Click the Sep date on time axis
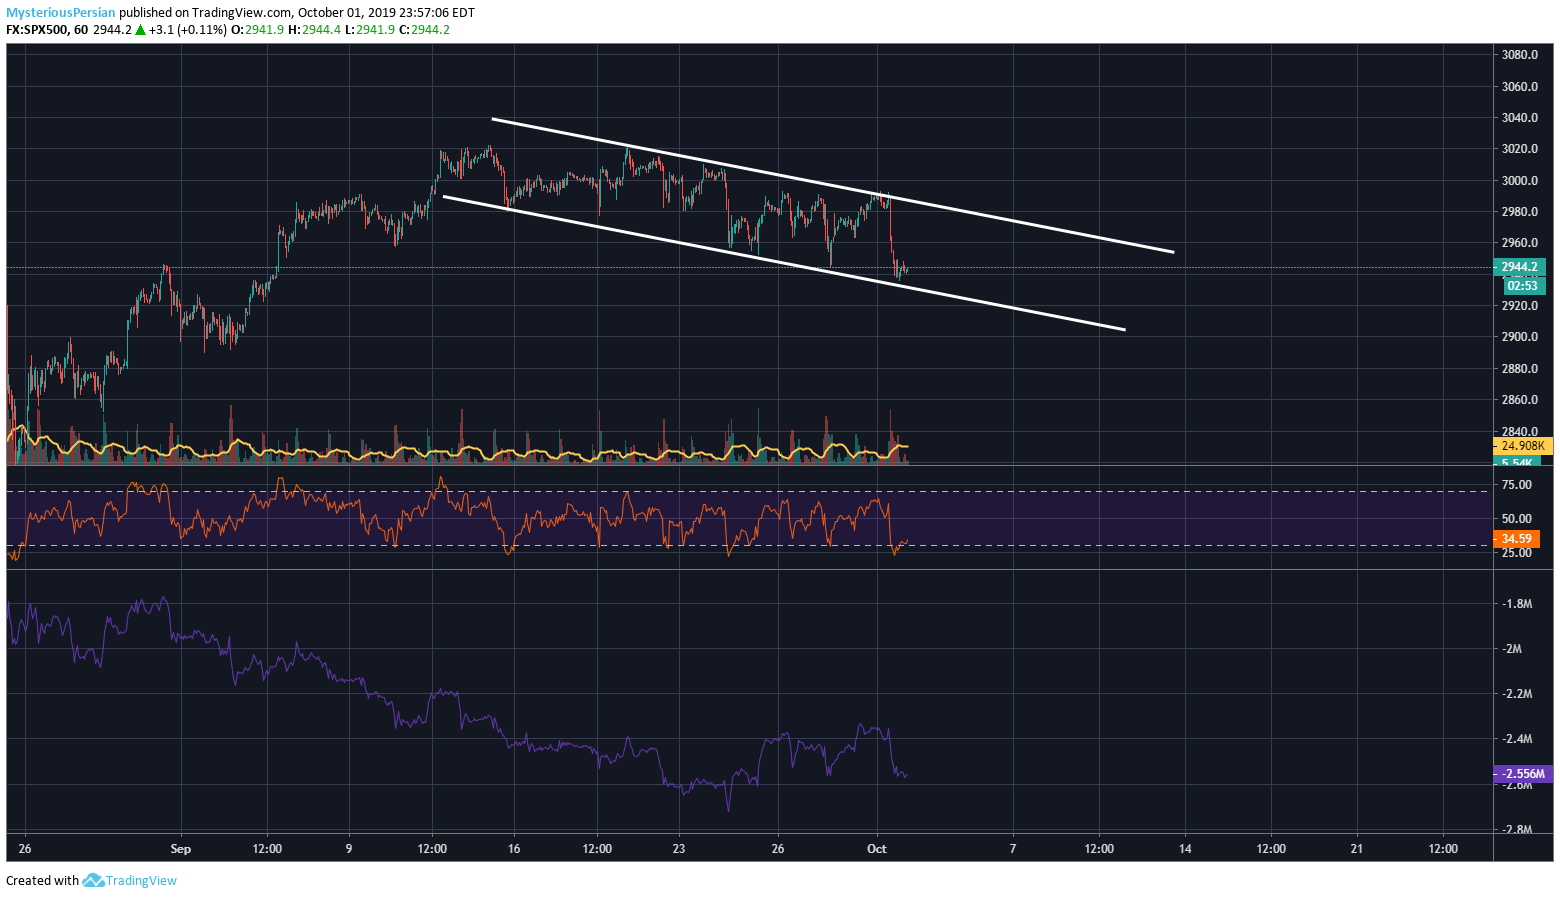This screenshot has width=1560, height=898. point(180,849)
